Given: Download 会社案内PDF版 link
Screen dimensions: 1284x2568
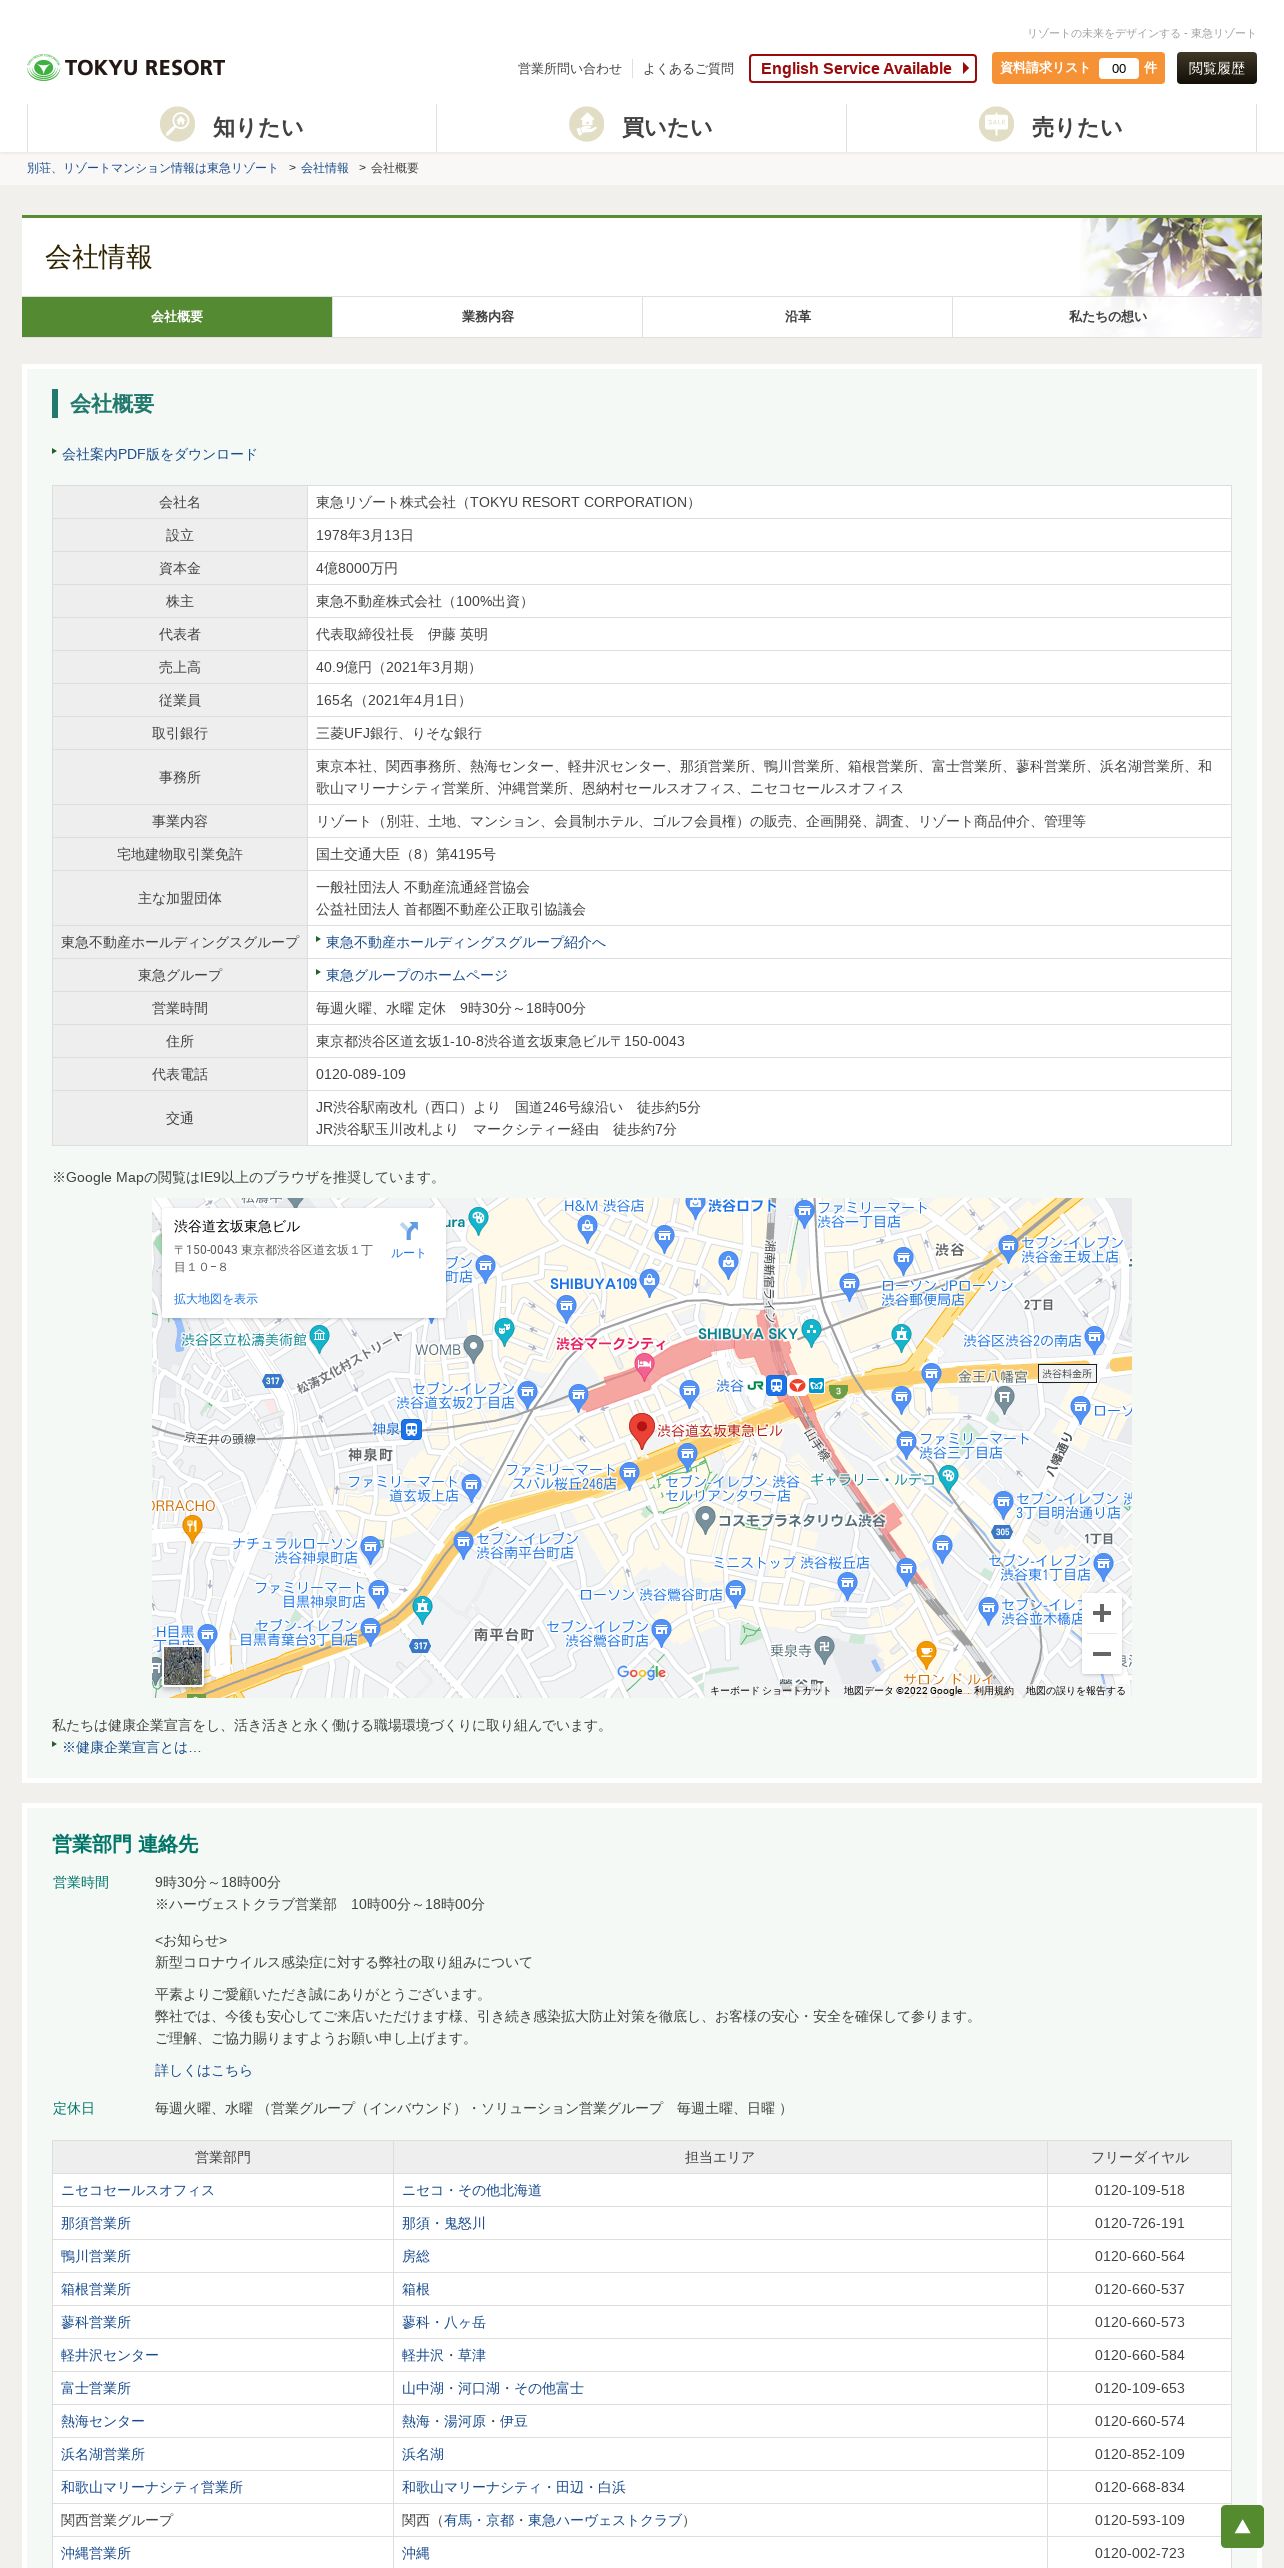Looking at the screenshot, I should pyautogui.click(x=160, y=454).
